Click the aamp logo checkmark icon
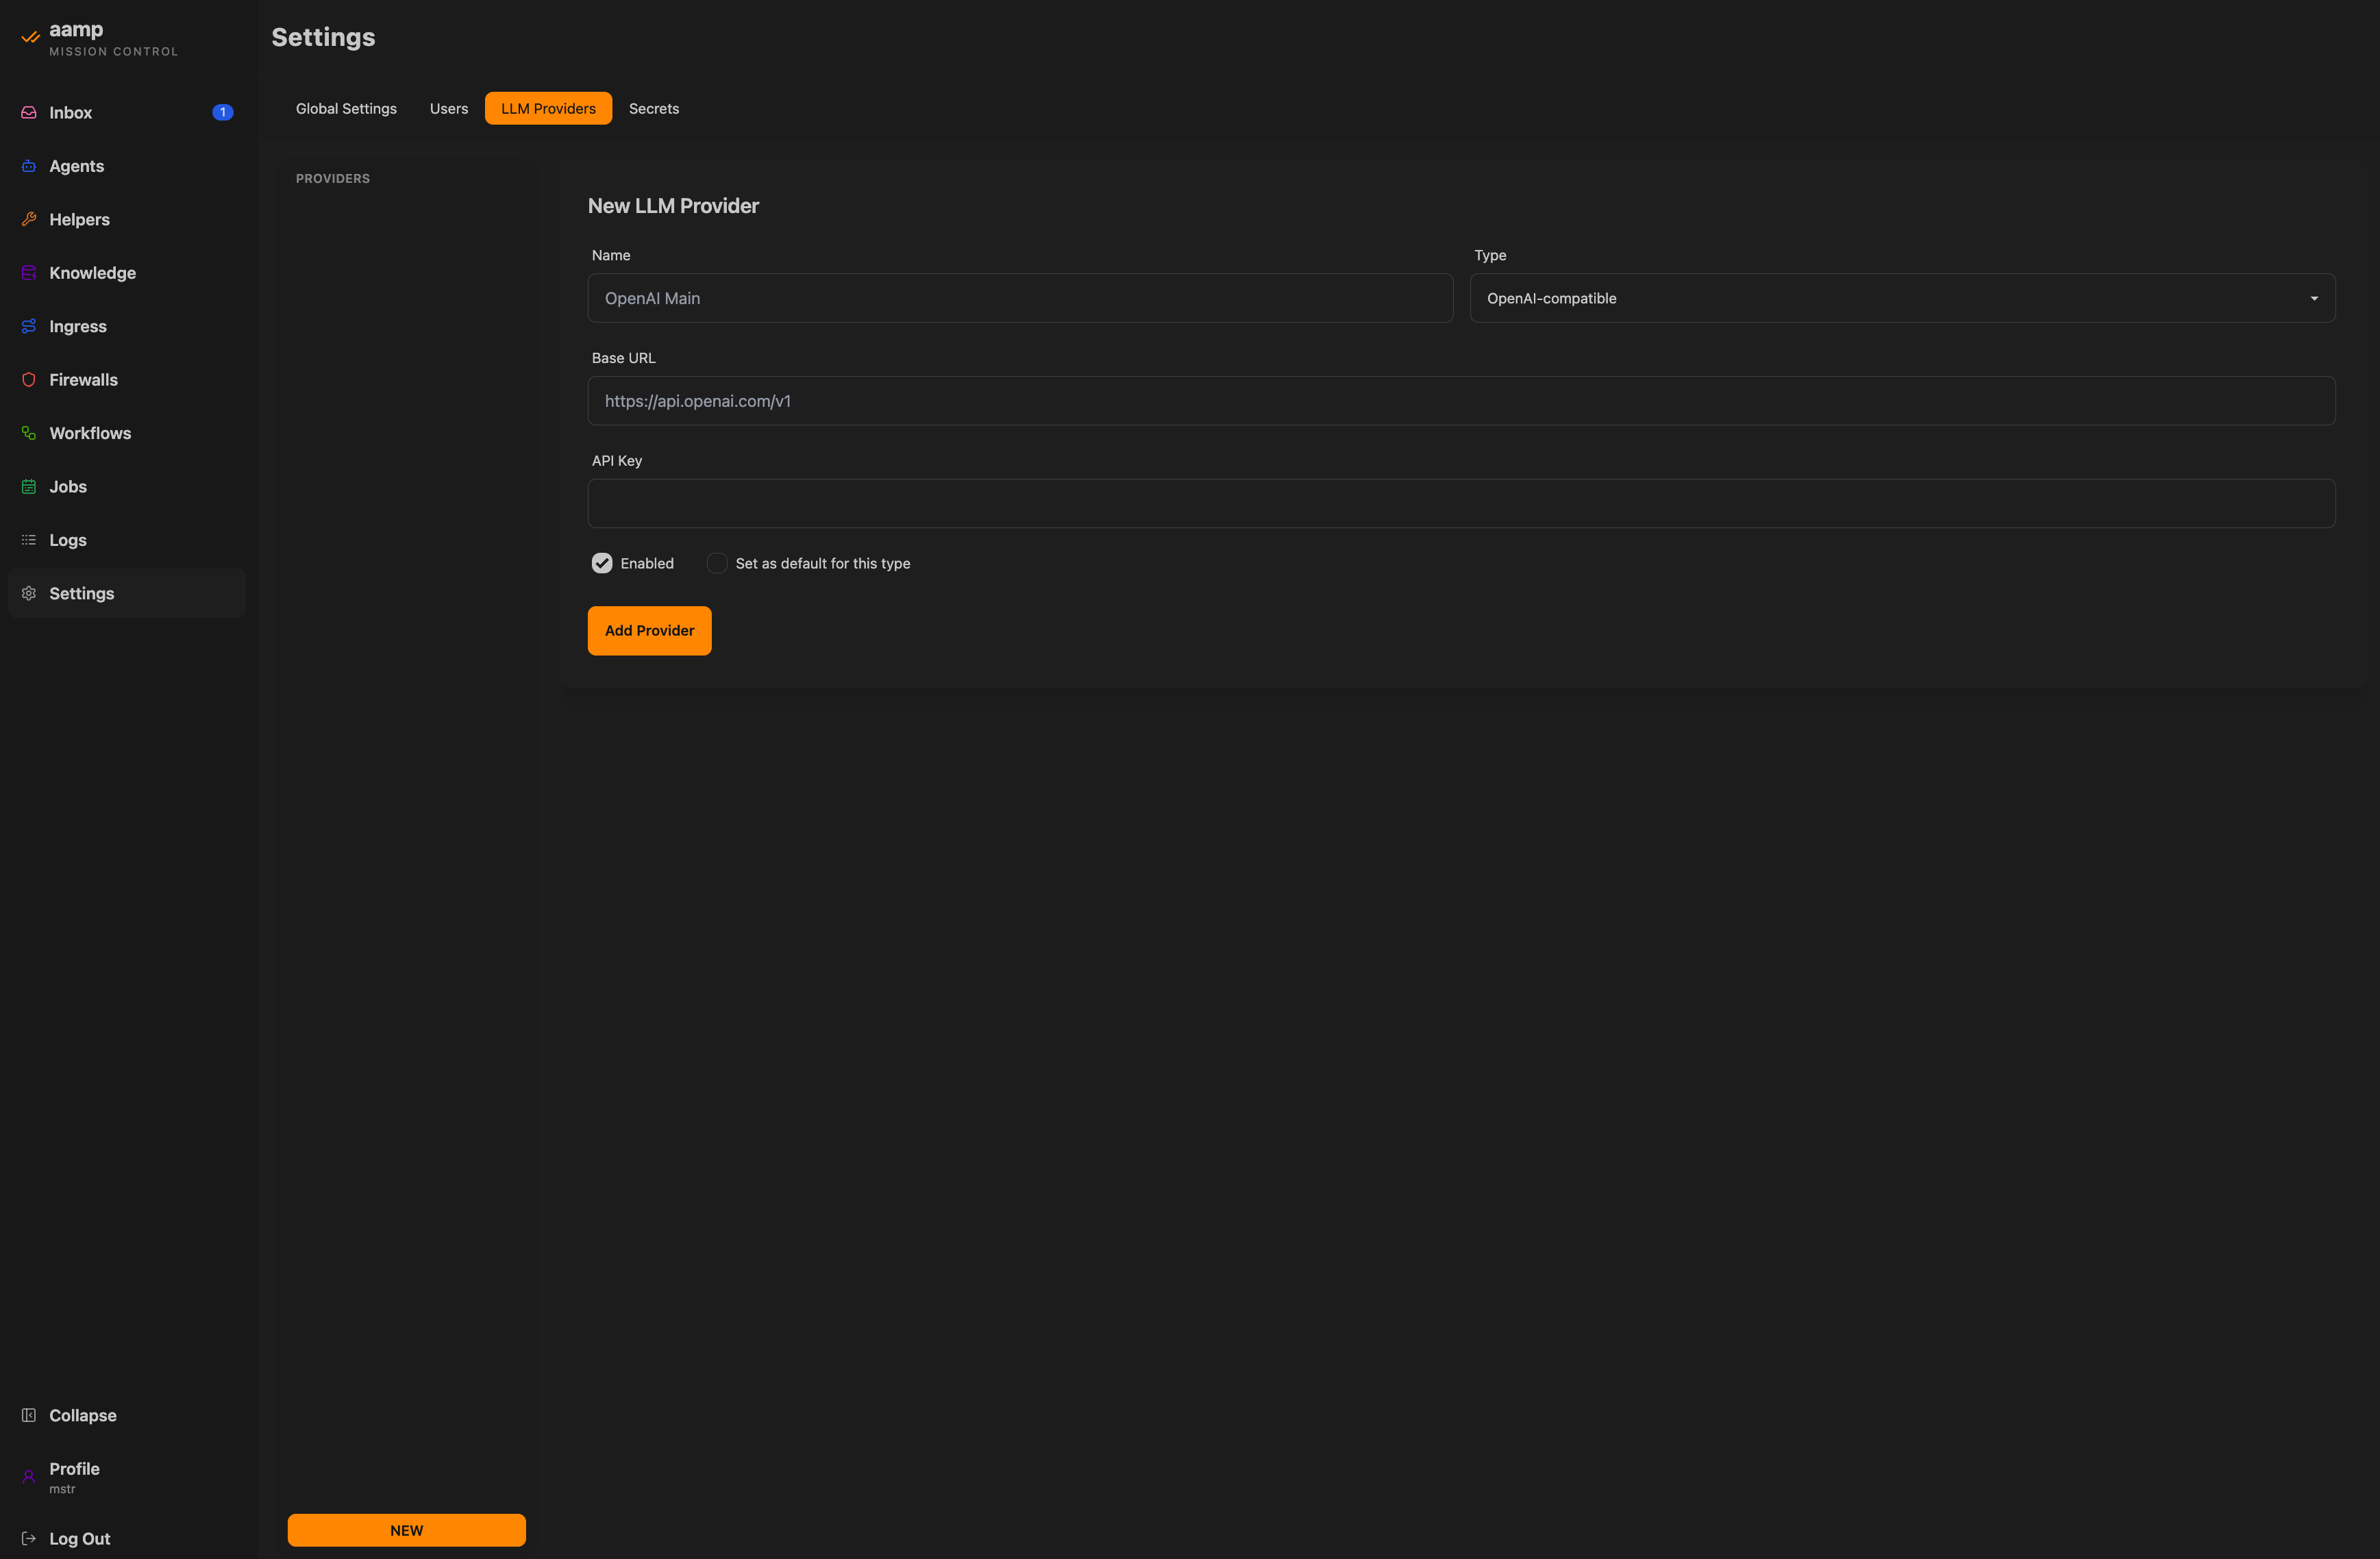2380x1559 pixels. point(31,37)
